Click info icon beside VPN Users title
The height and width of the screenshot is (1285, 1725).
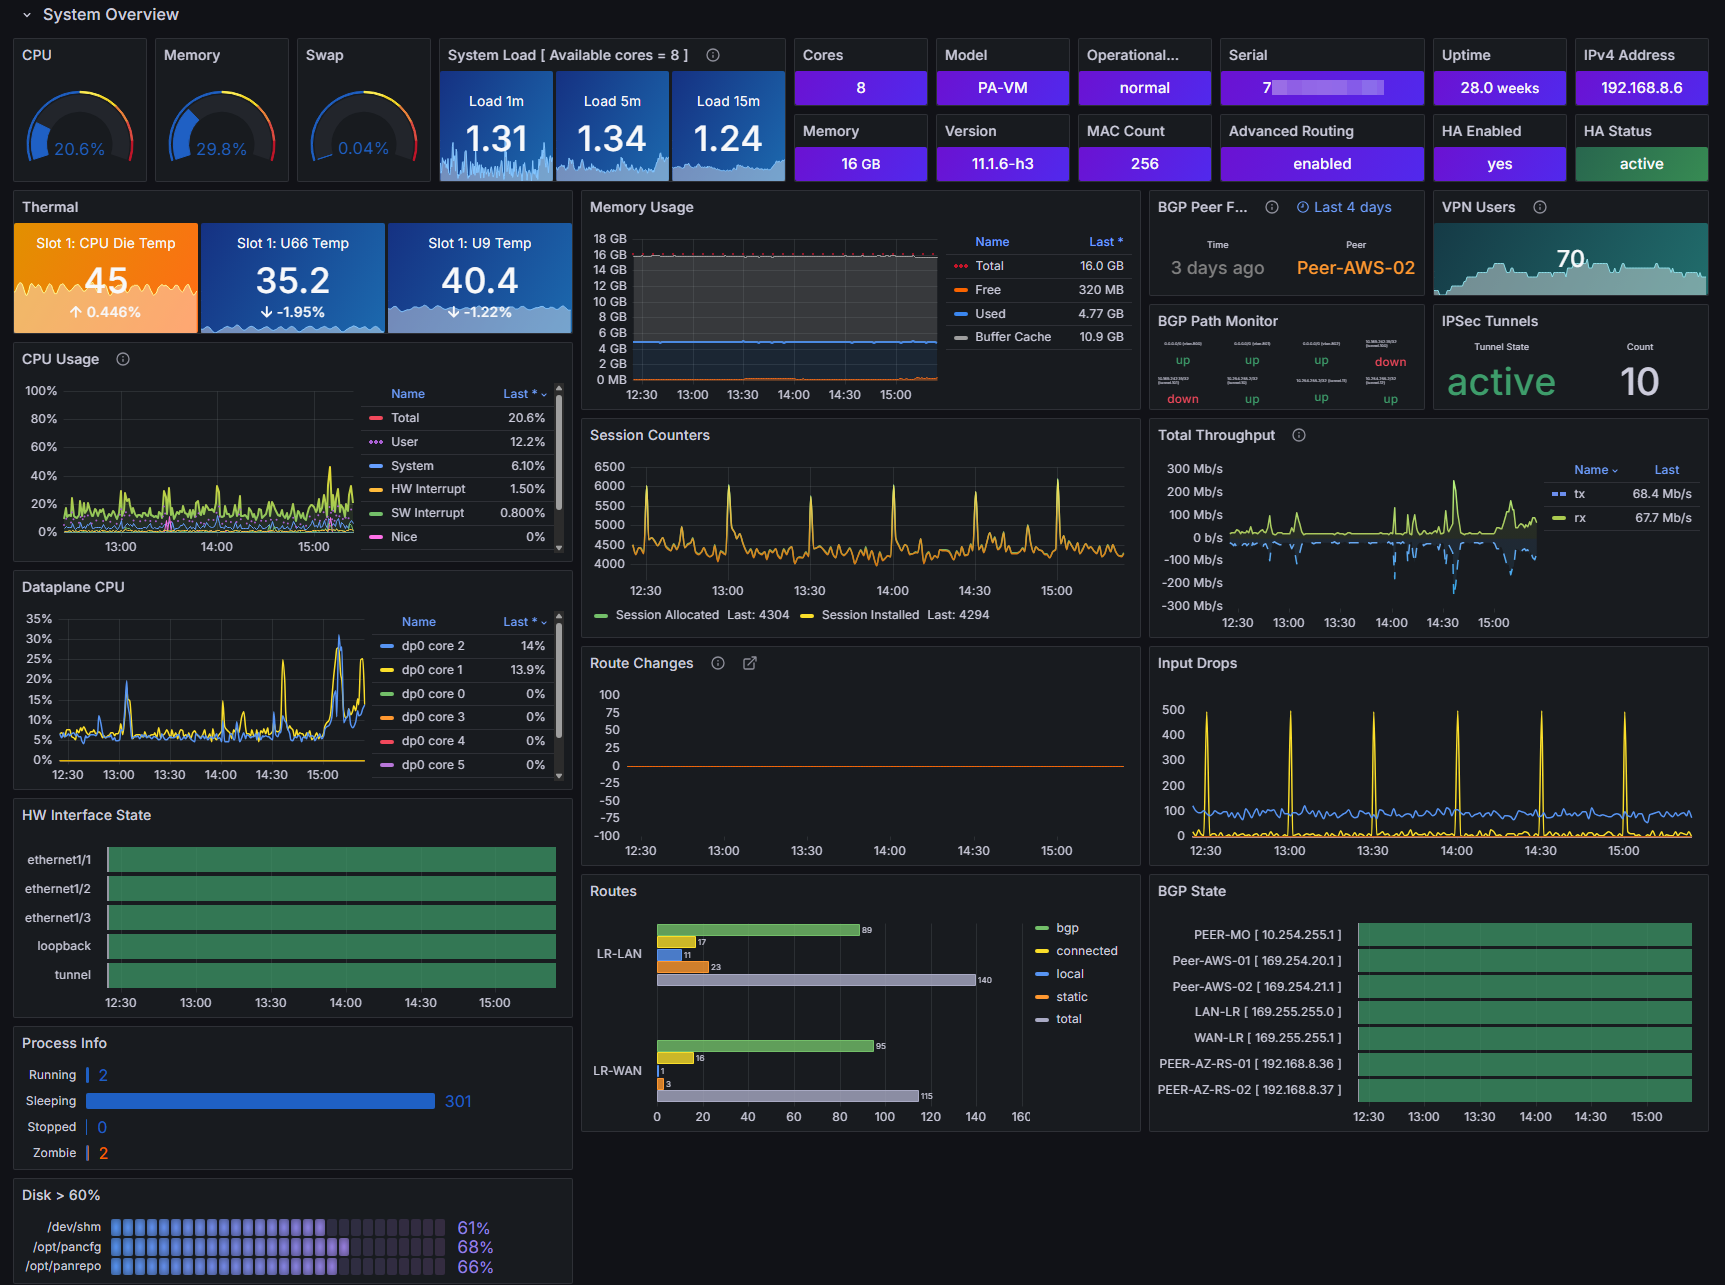pos(1540,207)
